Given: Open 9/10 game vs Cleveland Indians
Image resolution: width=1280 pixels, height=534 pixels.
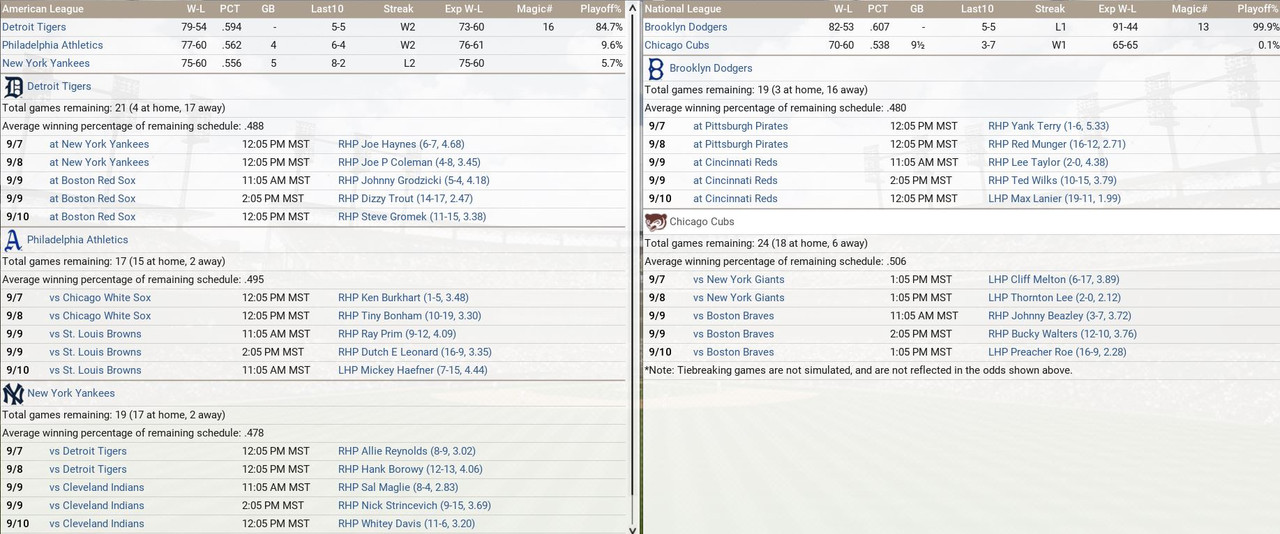Looking at the screenshot, I should click(x=97, y=523).
